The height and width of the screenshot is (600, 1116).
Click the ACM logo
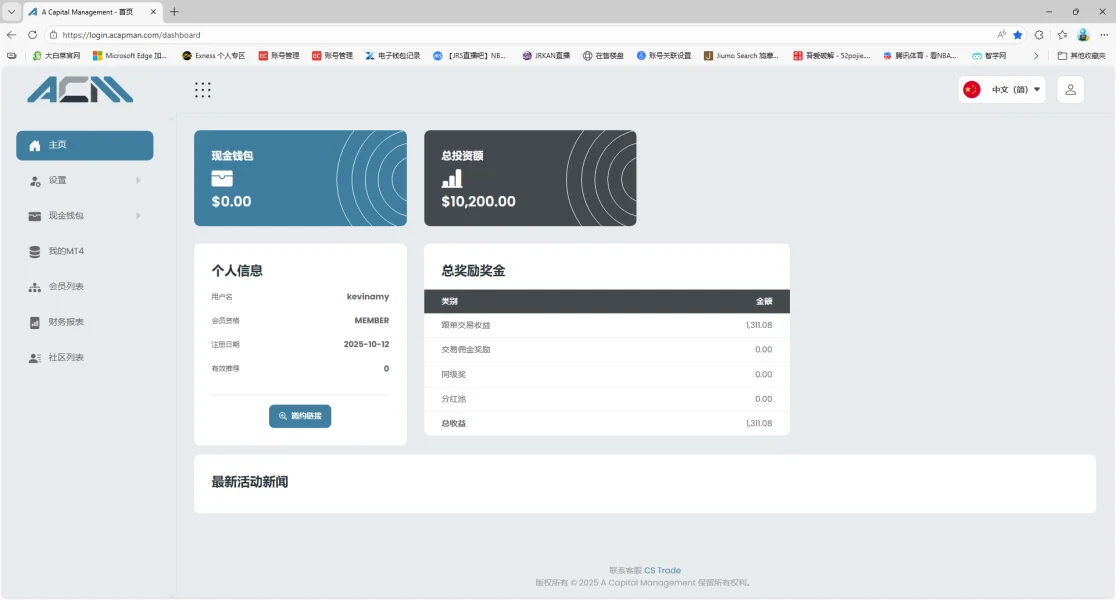click(80, 90)
